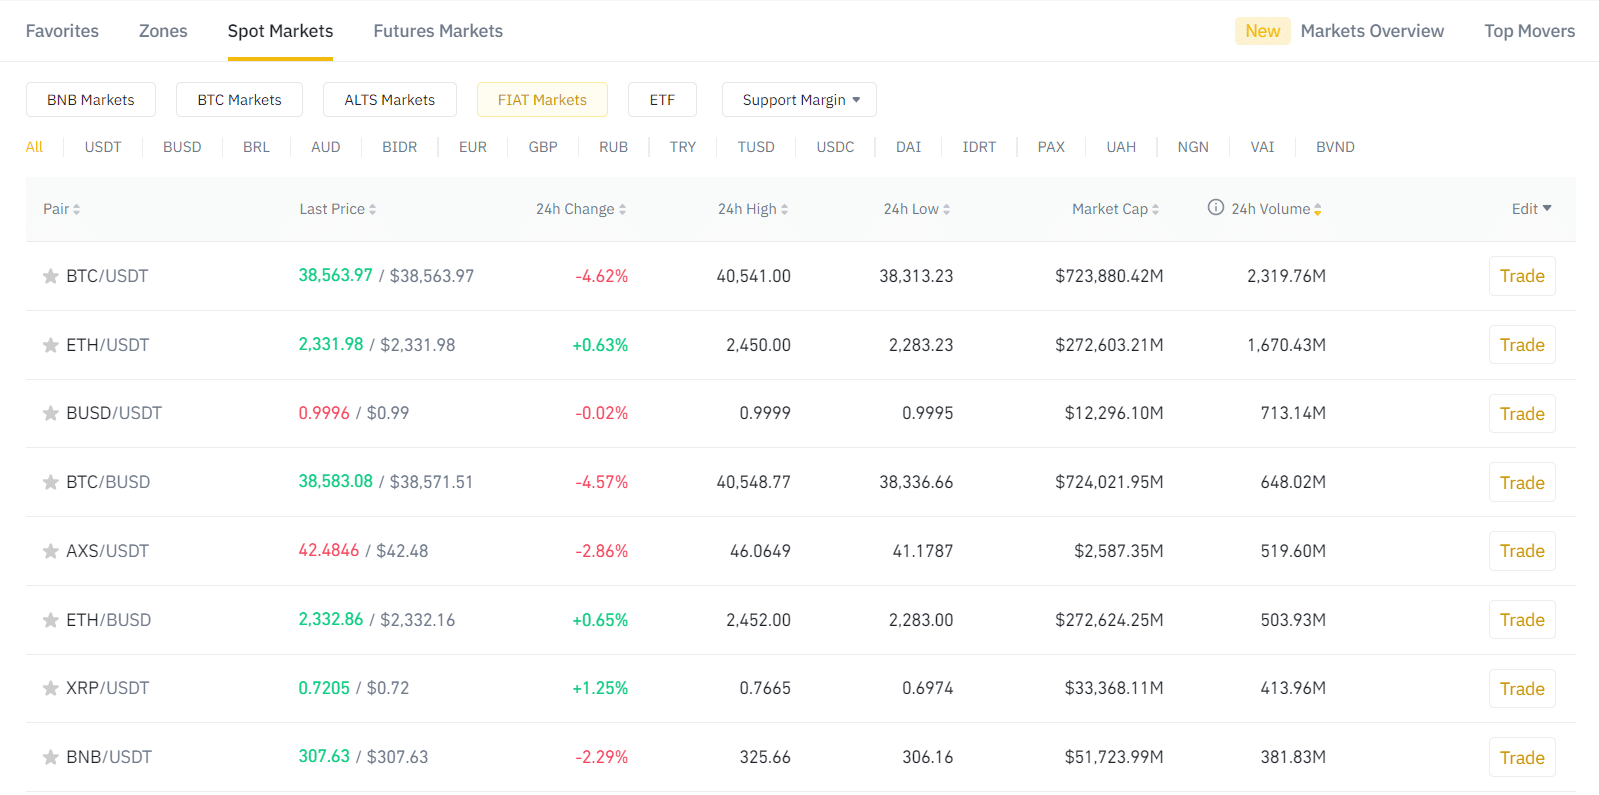Open the Futures Markets tab
Viewport: 1599px width, 795px height.
[x=438, y=31]
